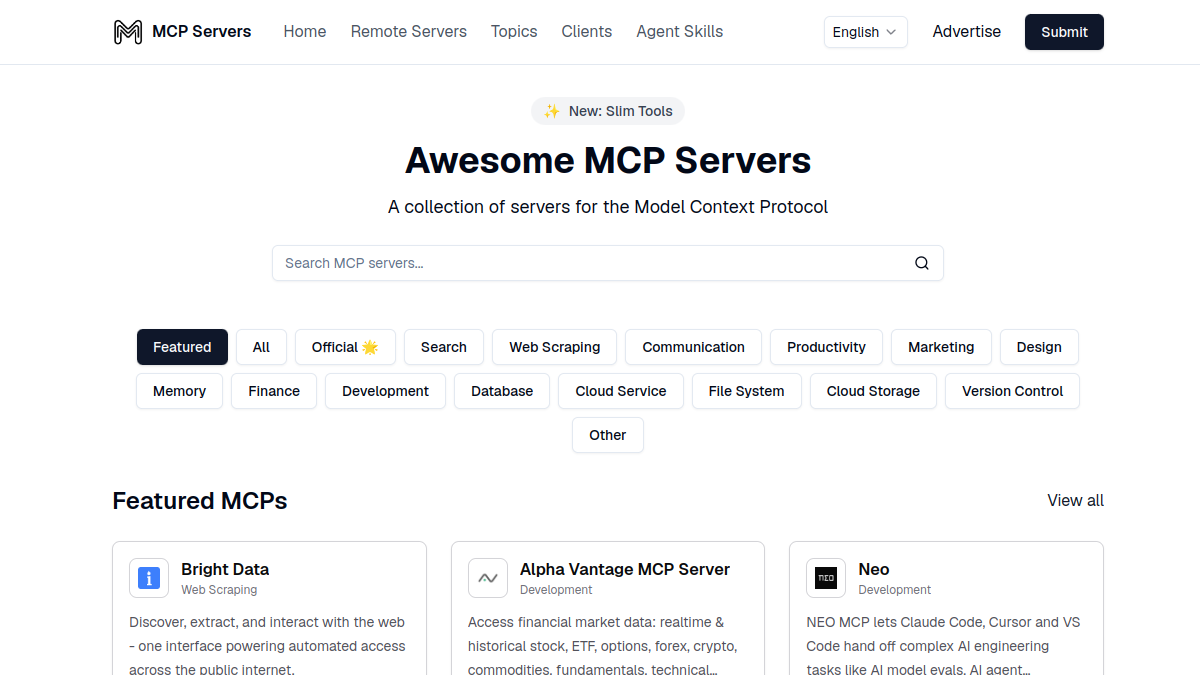Filter by Productivity category
This screenshot has width=1200, height=675.
pos(826,347)
